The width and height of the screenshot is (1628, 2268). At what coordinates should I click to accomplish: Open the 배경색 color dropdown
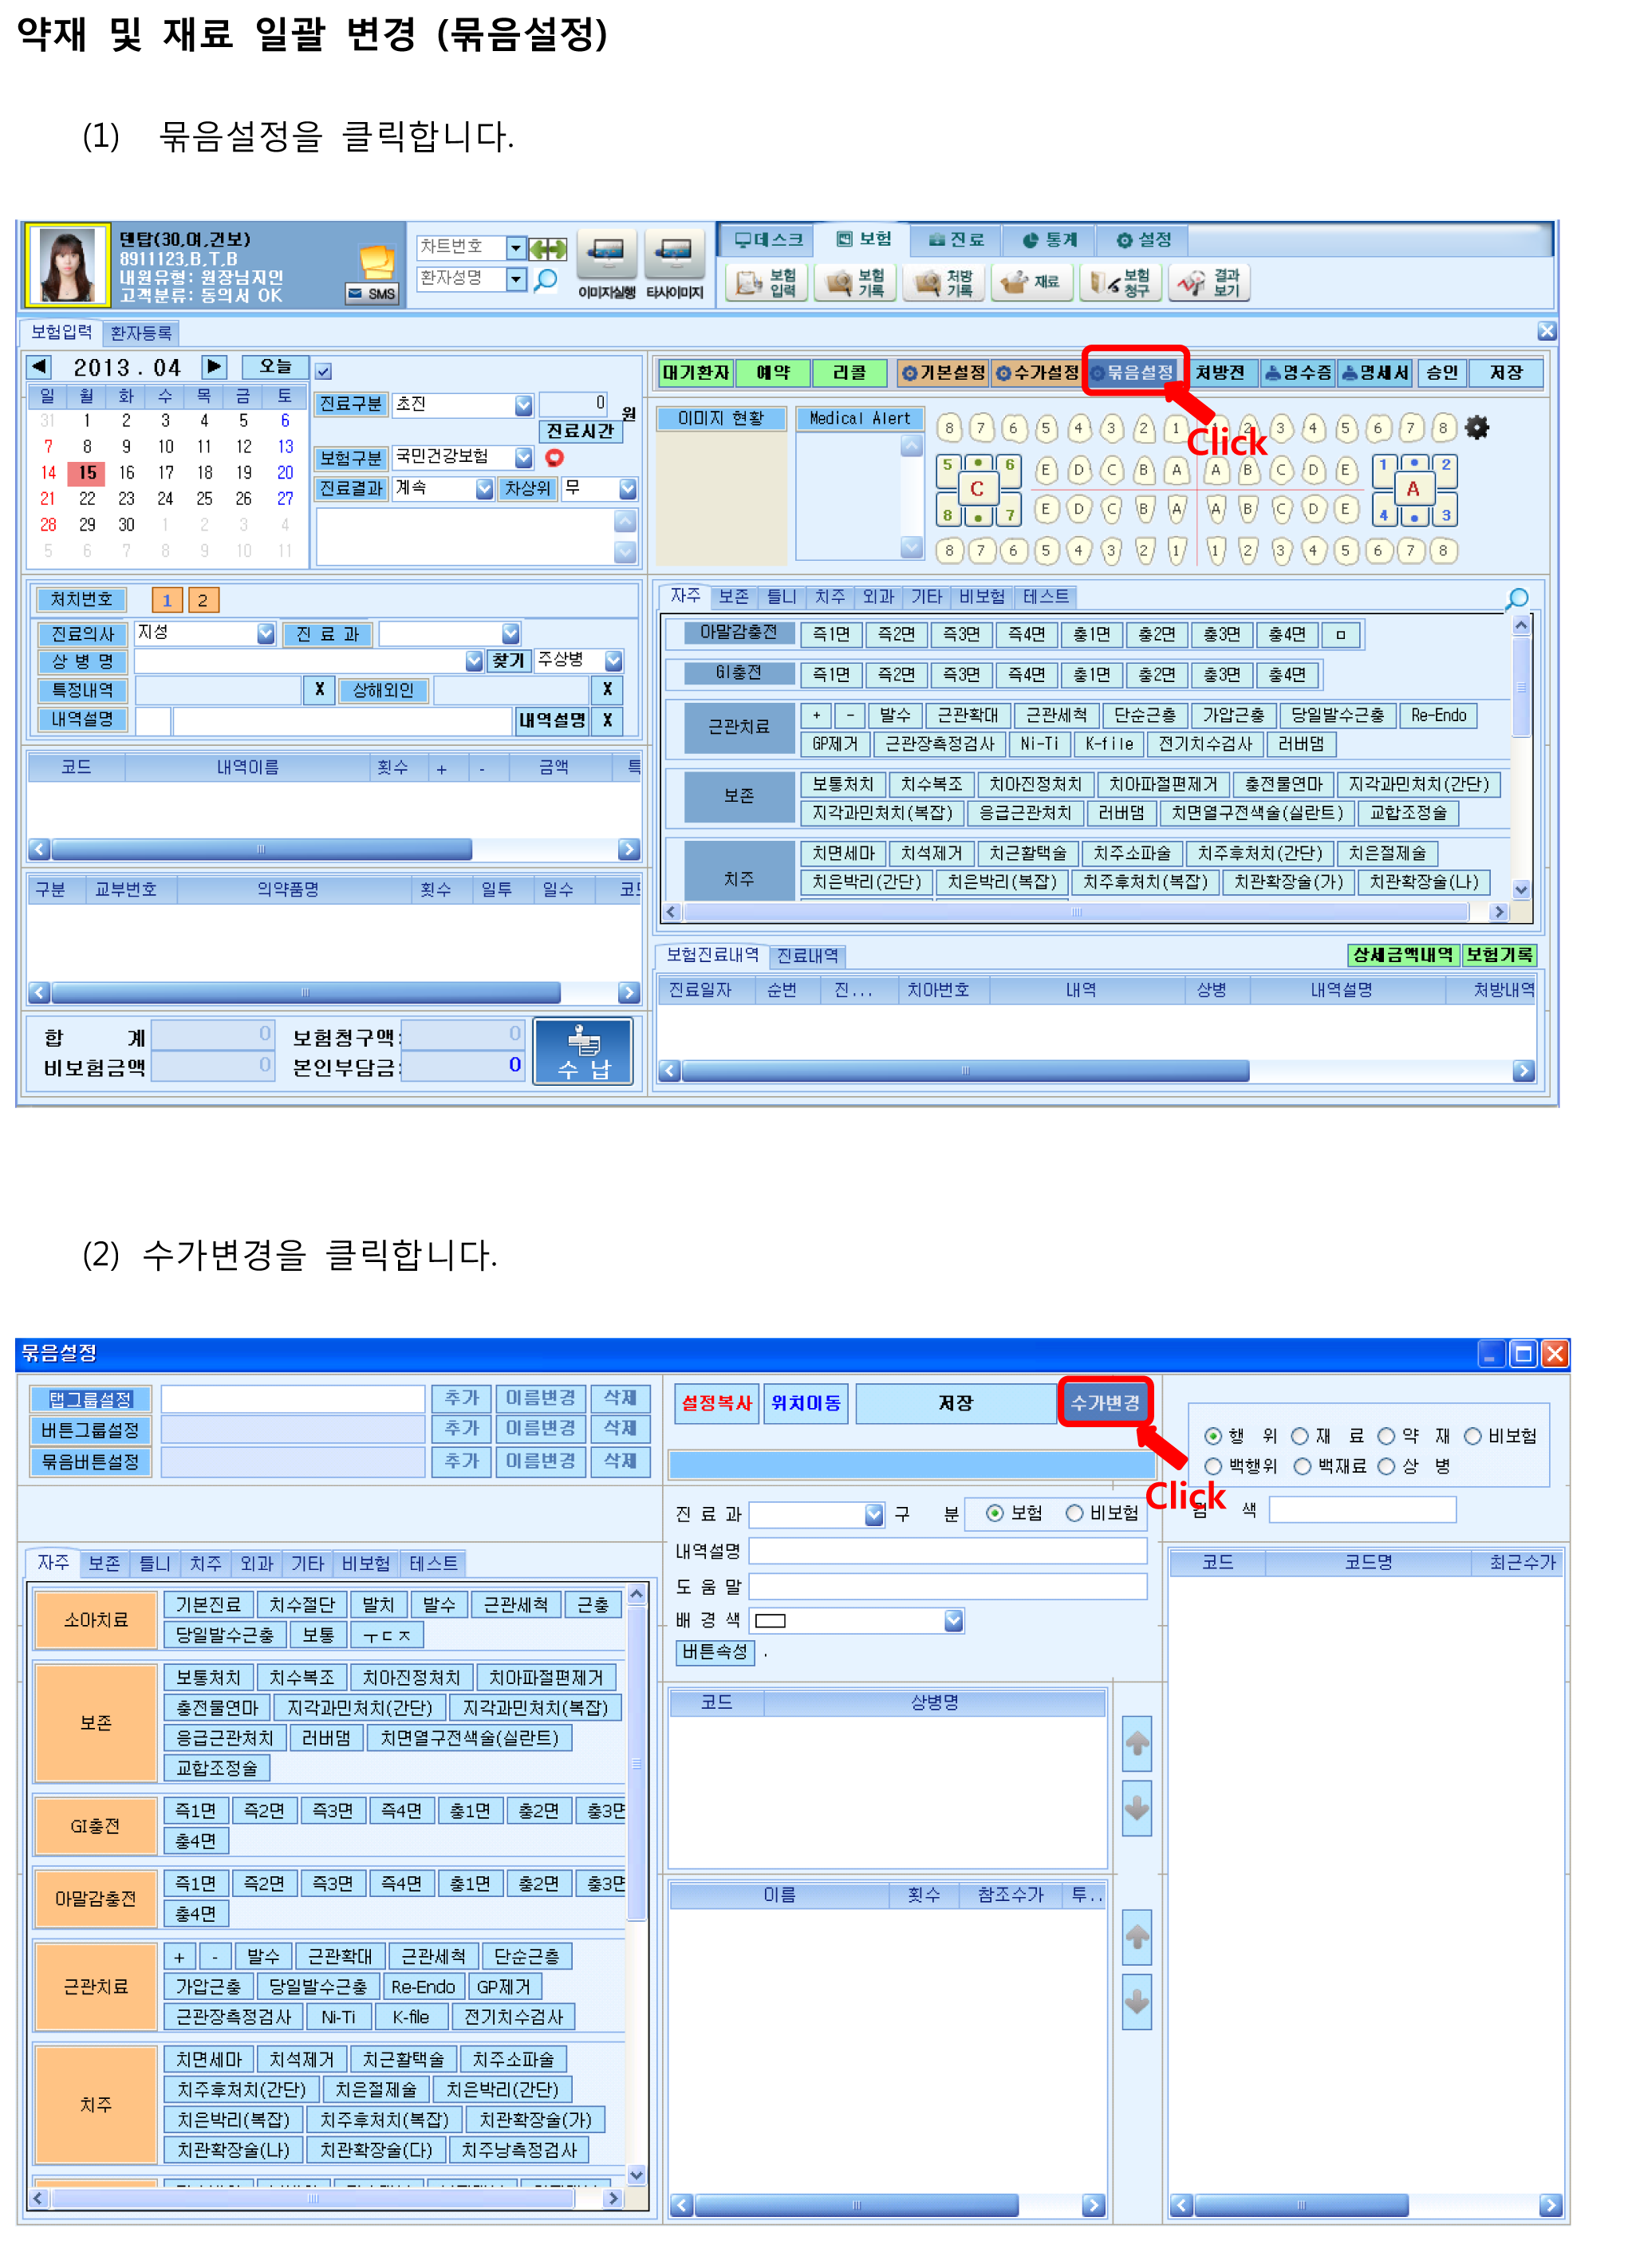click(953, 1620)
